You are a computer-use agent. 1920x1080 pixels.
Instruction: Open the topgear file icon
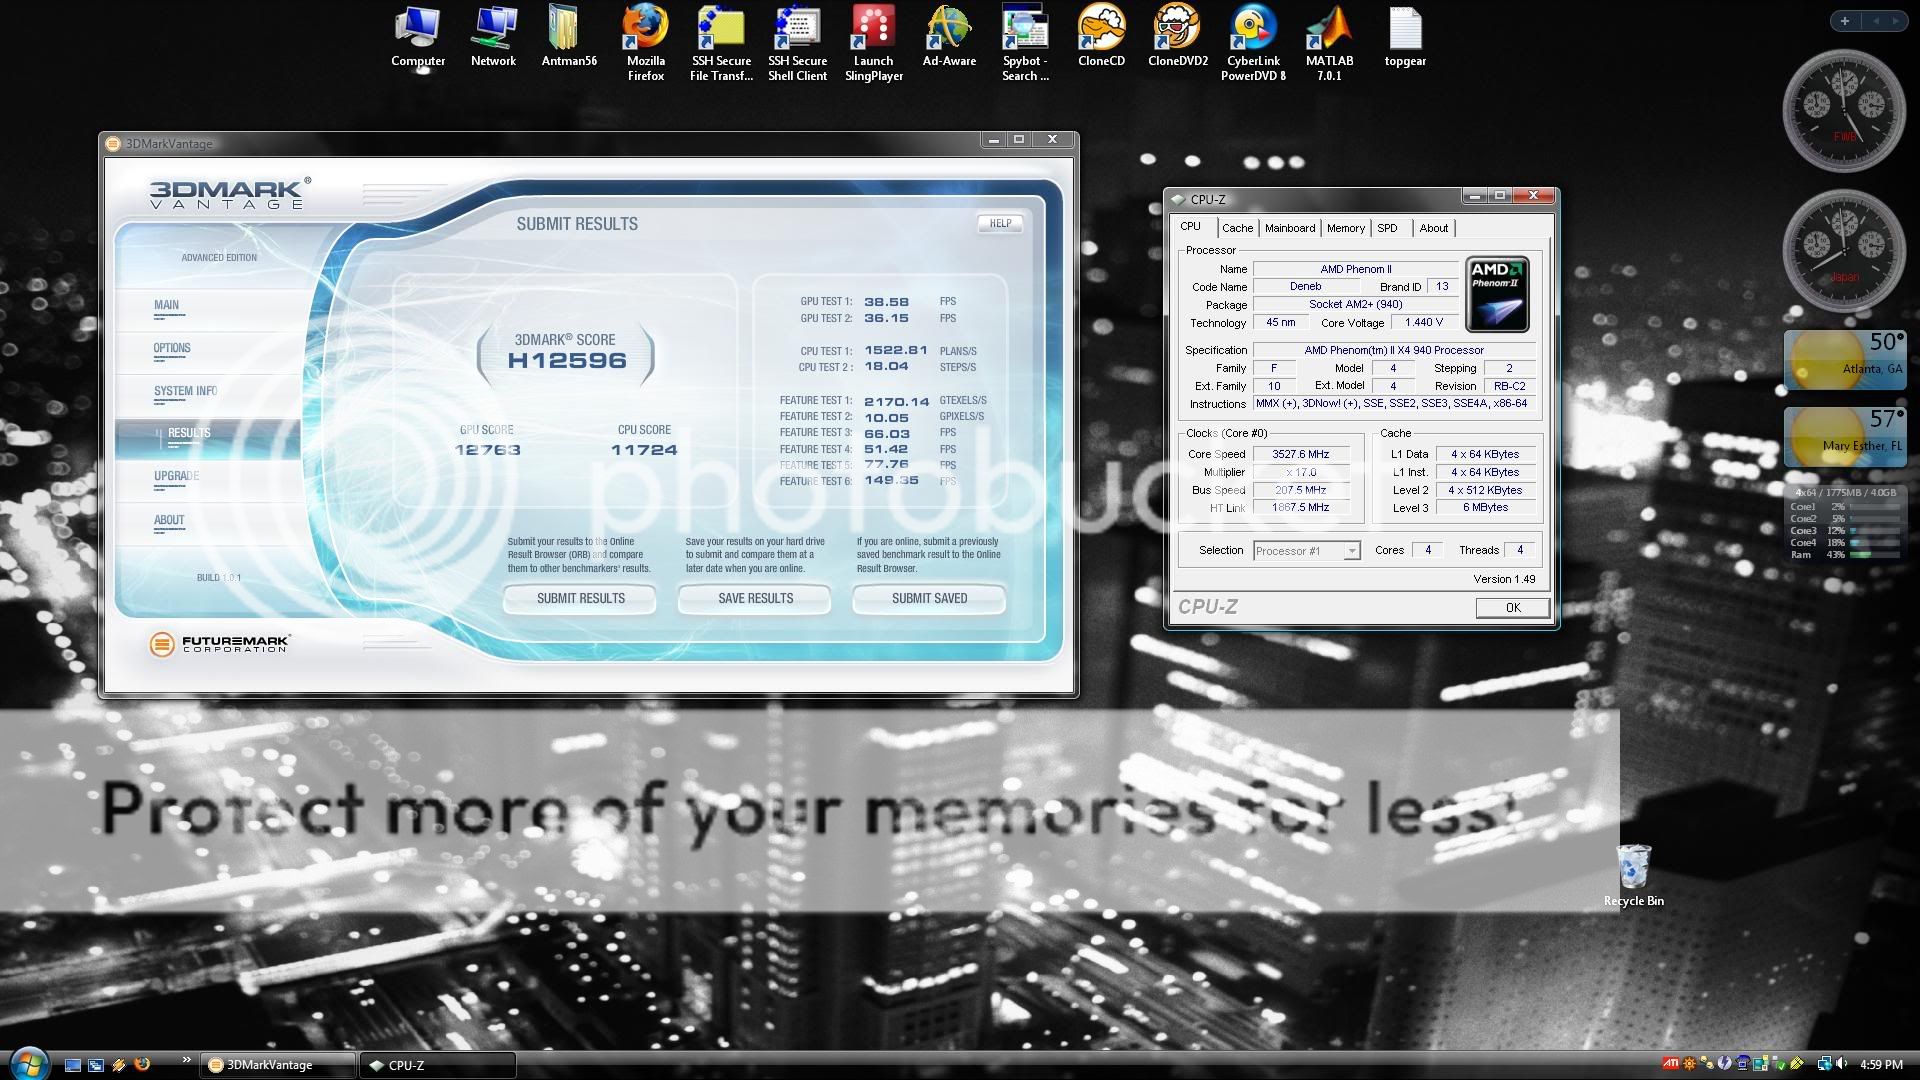1405,37
